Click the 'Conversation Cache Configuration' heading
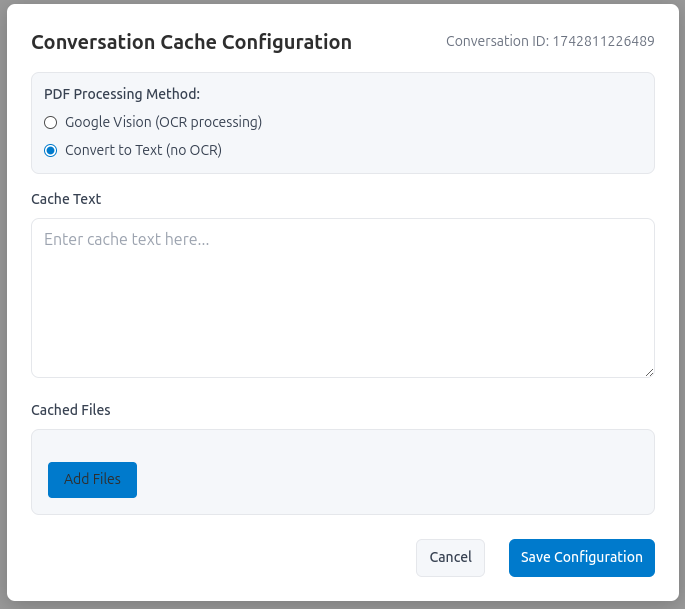This screenshot has width=685, height=609. coord(191,42)
